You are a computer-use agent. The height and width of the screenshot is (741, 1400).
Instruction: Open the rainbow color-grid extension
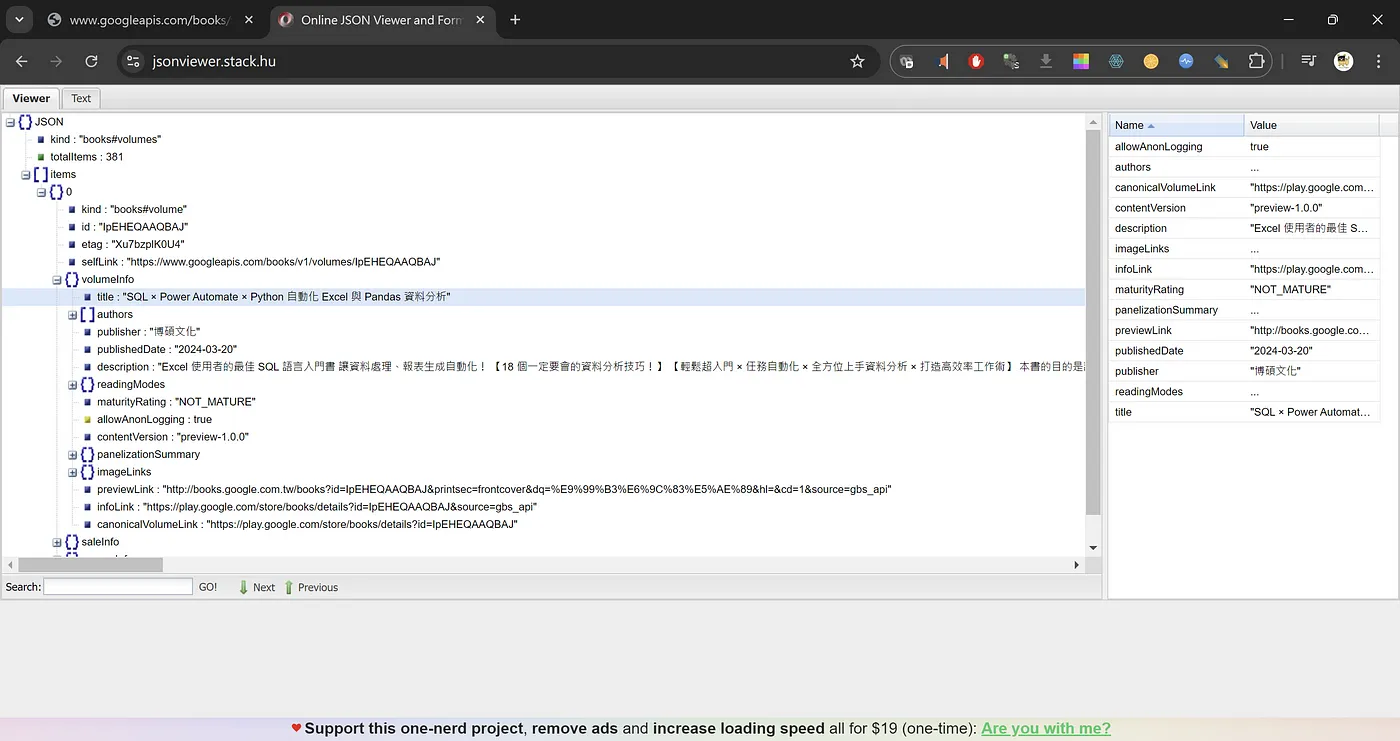coord(1081,61)
